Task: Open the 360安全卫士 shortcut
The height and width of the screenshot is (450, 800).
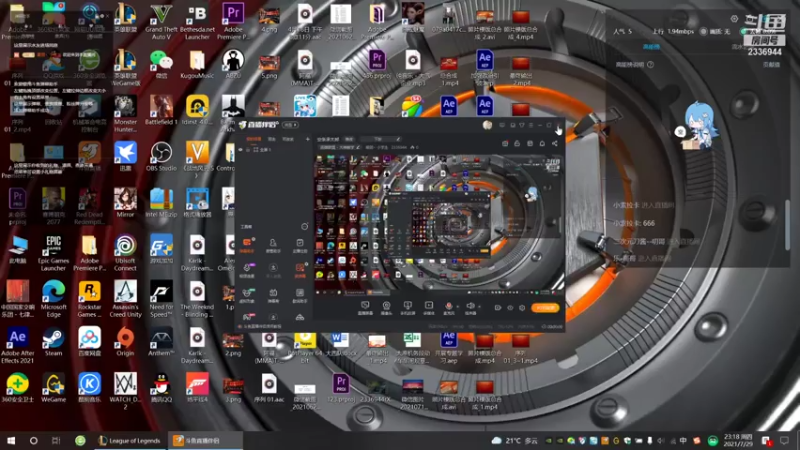Action: 18,388
